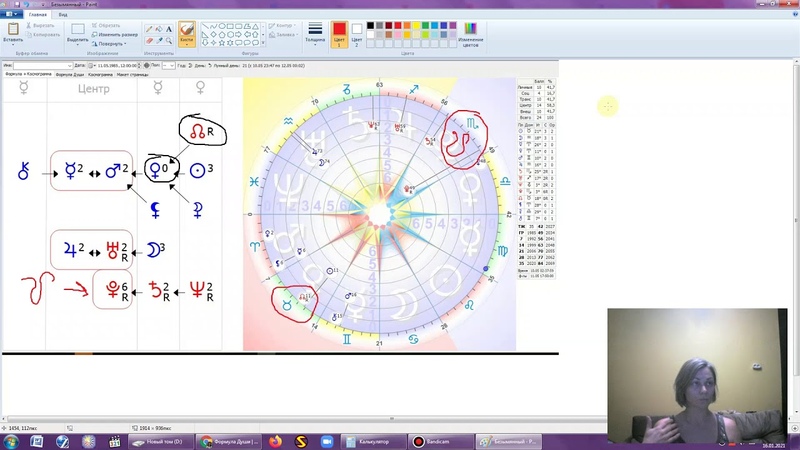
Task: Click the Save icon in title bar
Action: pos(17,4)
